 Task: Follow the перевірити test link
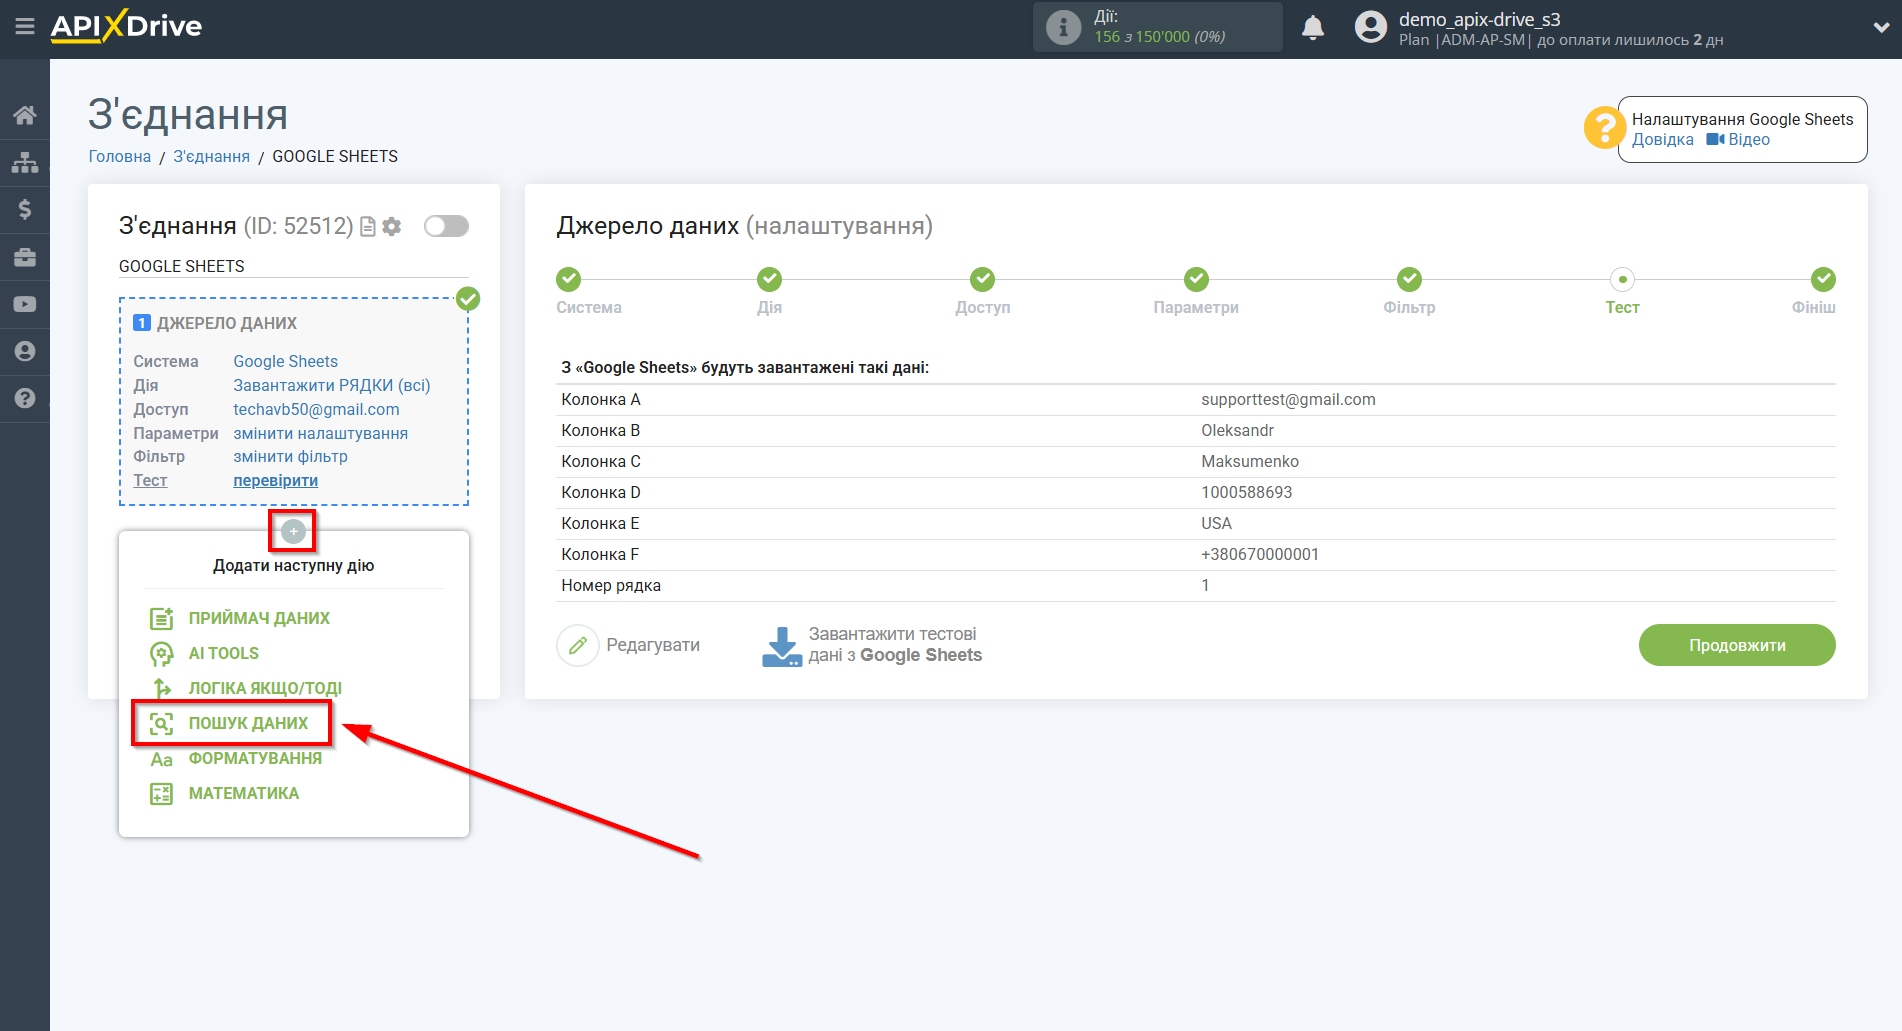pyautogui.click(x=275, y=481)
